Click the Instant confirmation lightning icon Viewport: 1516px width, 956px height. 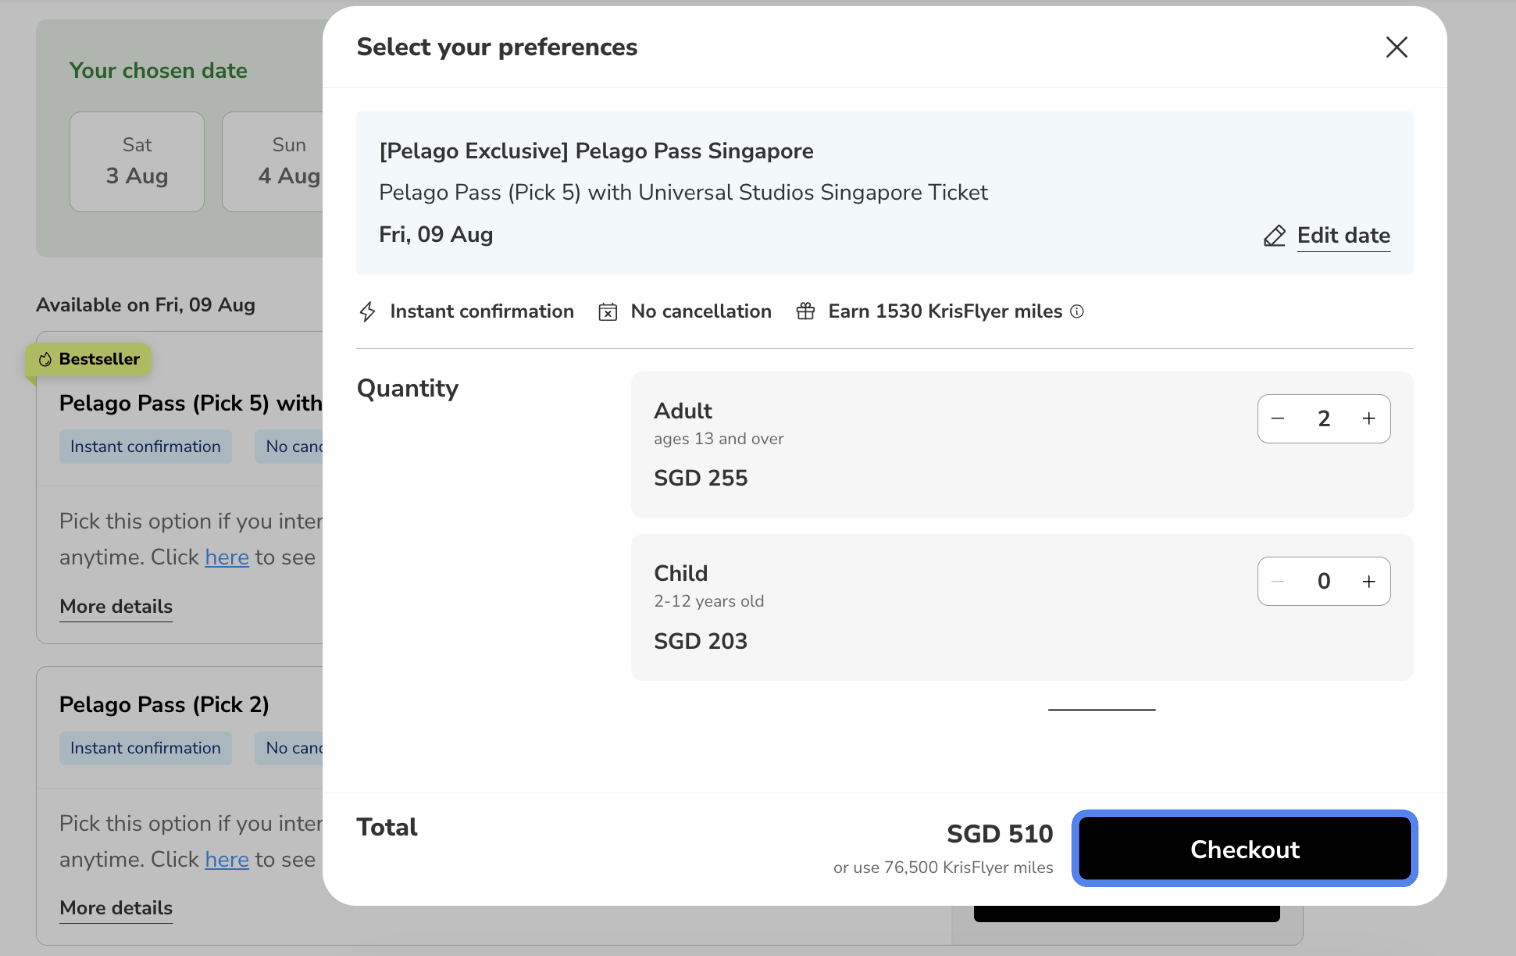367,312
